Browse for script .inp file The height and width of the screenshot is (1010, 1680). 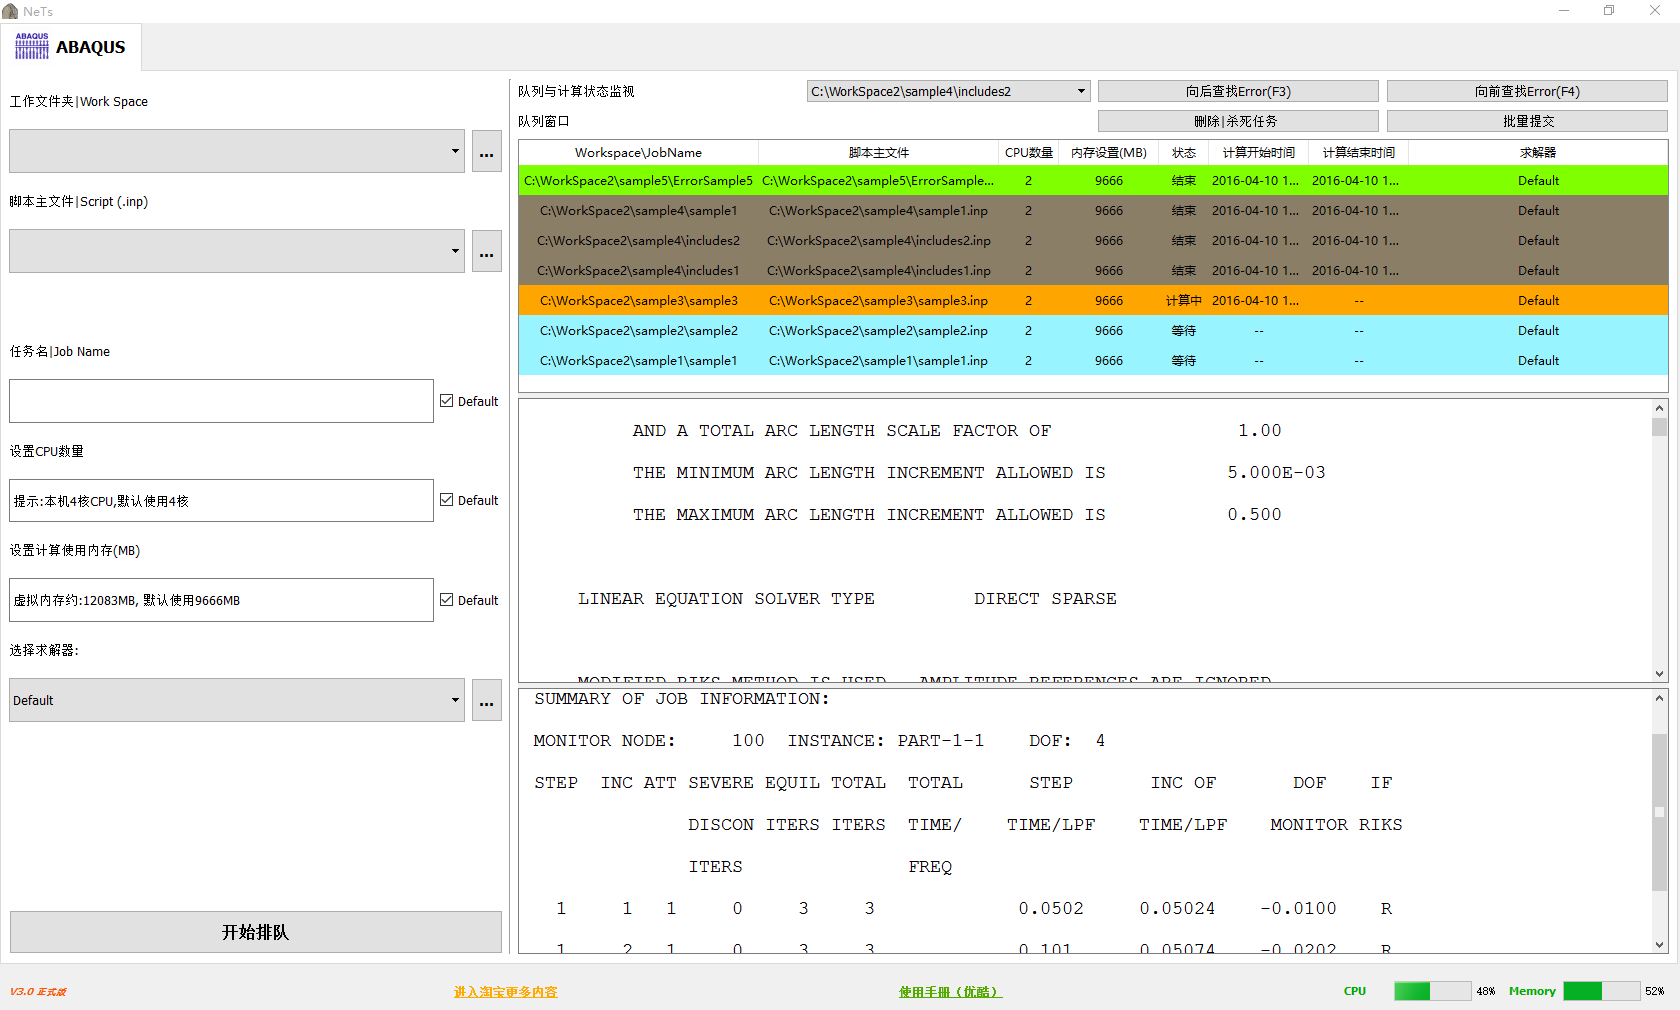coord(486,252)
